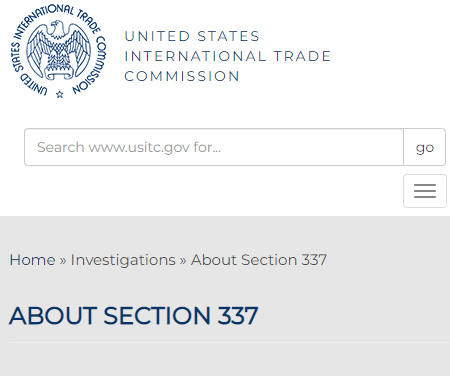Viewport: 450px width, 376px height.
Task: Click the star at the seal's bottom
Action: click(60, 94)
